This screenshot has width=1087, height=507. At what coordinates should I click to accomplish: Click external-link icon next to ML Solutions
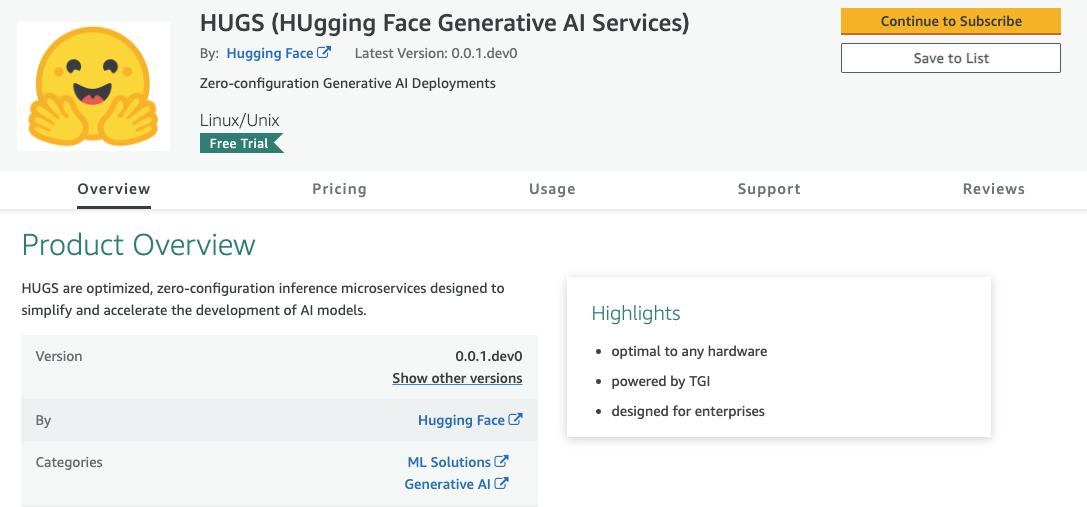click(502, 461)
